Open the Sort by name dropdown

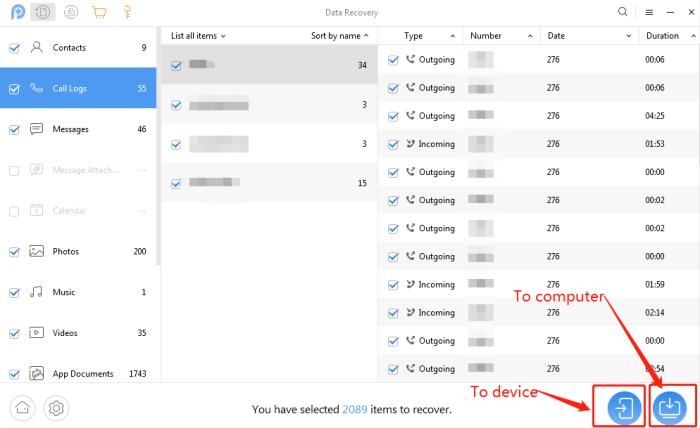(x=339, y=35)
